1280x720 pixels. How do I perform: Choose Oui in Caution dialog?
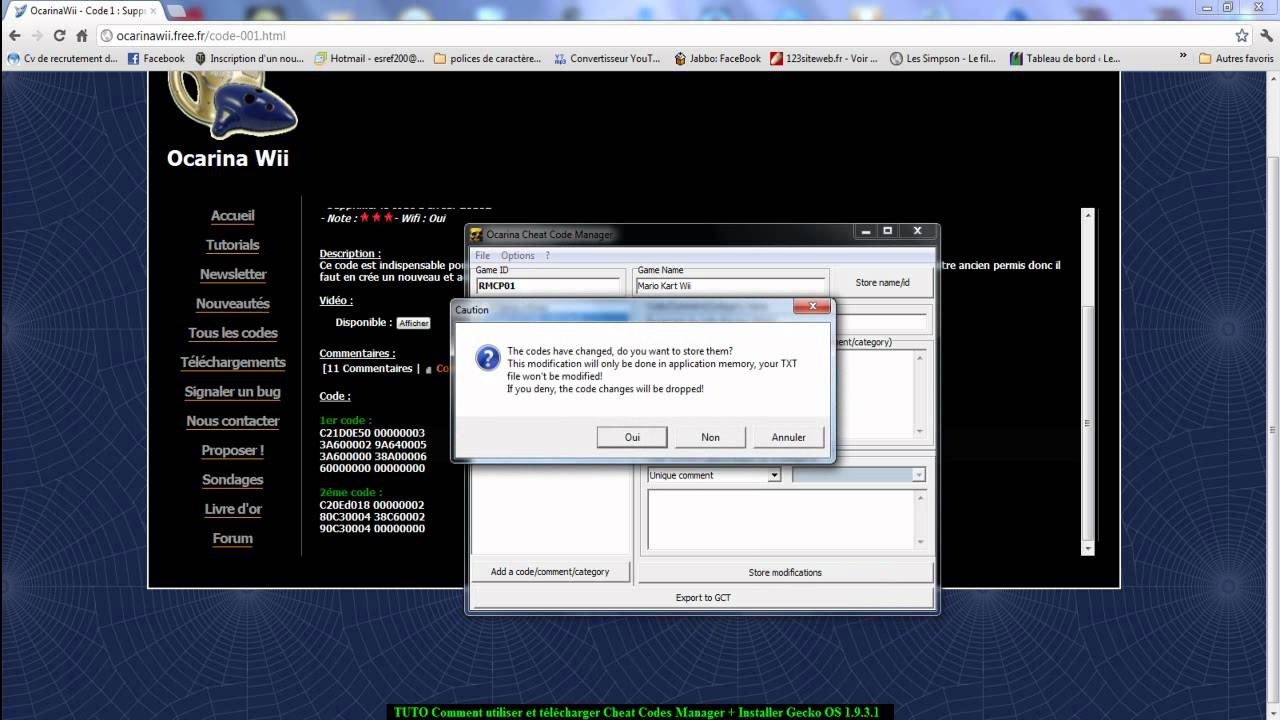pyautogui.click(x=632, y=437)
